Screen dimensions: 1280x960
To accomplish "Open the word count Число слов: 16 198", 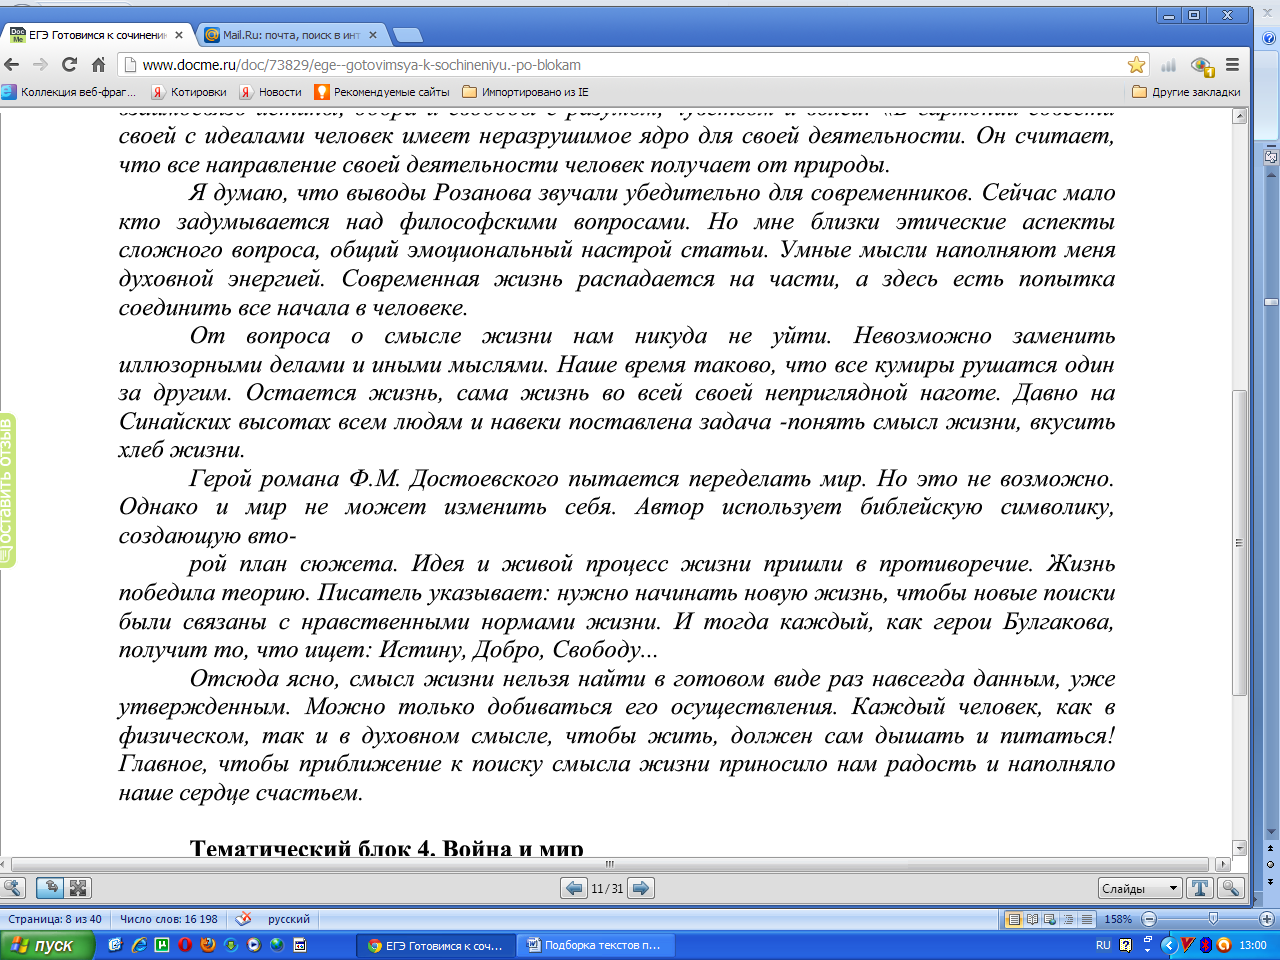I will point(168,919).
